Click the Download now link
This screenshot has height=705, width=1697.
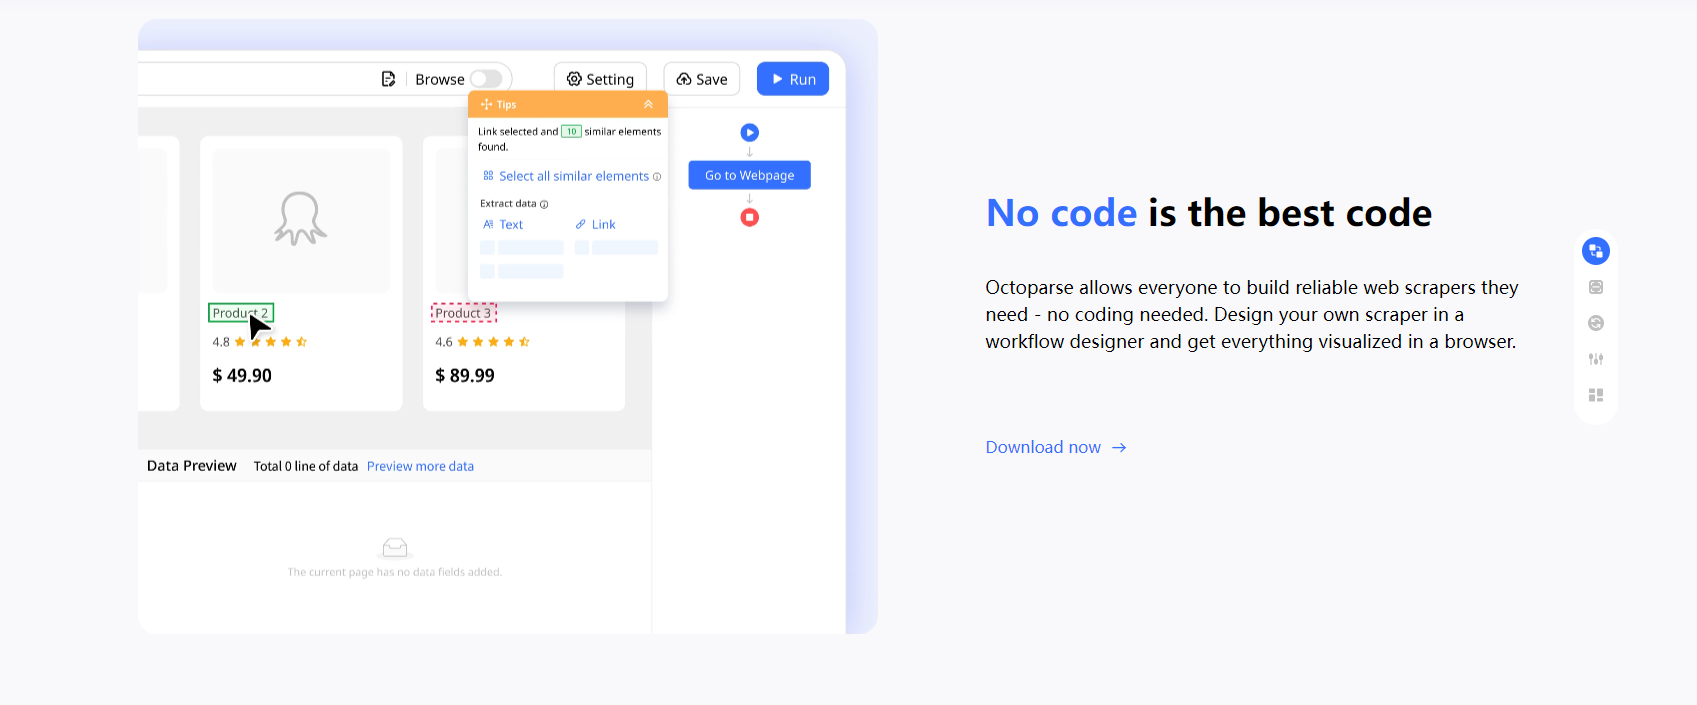[1056, 447]
